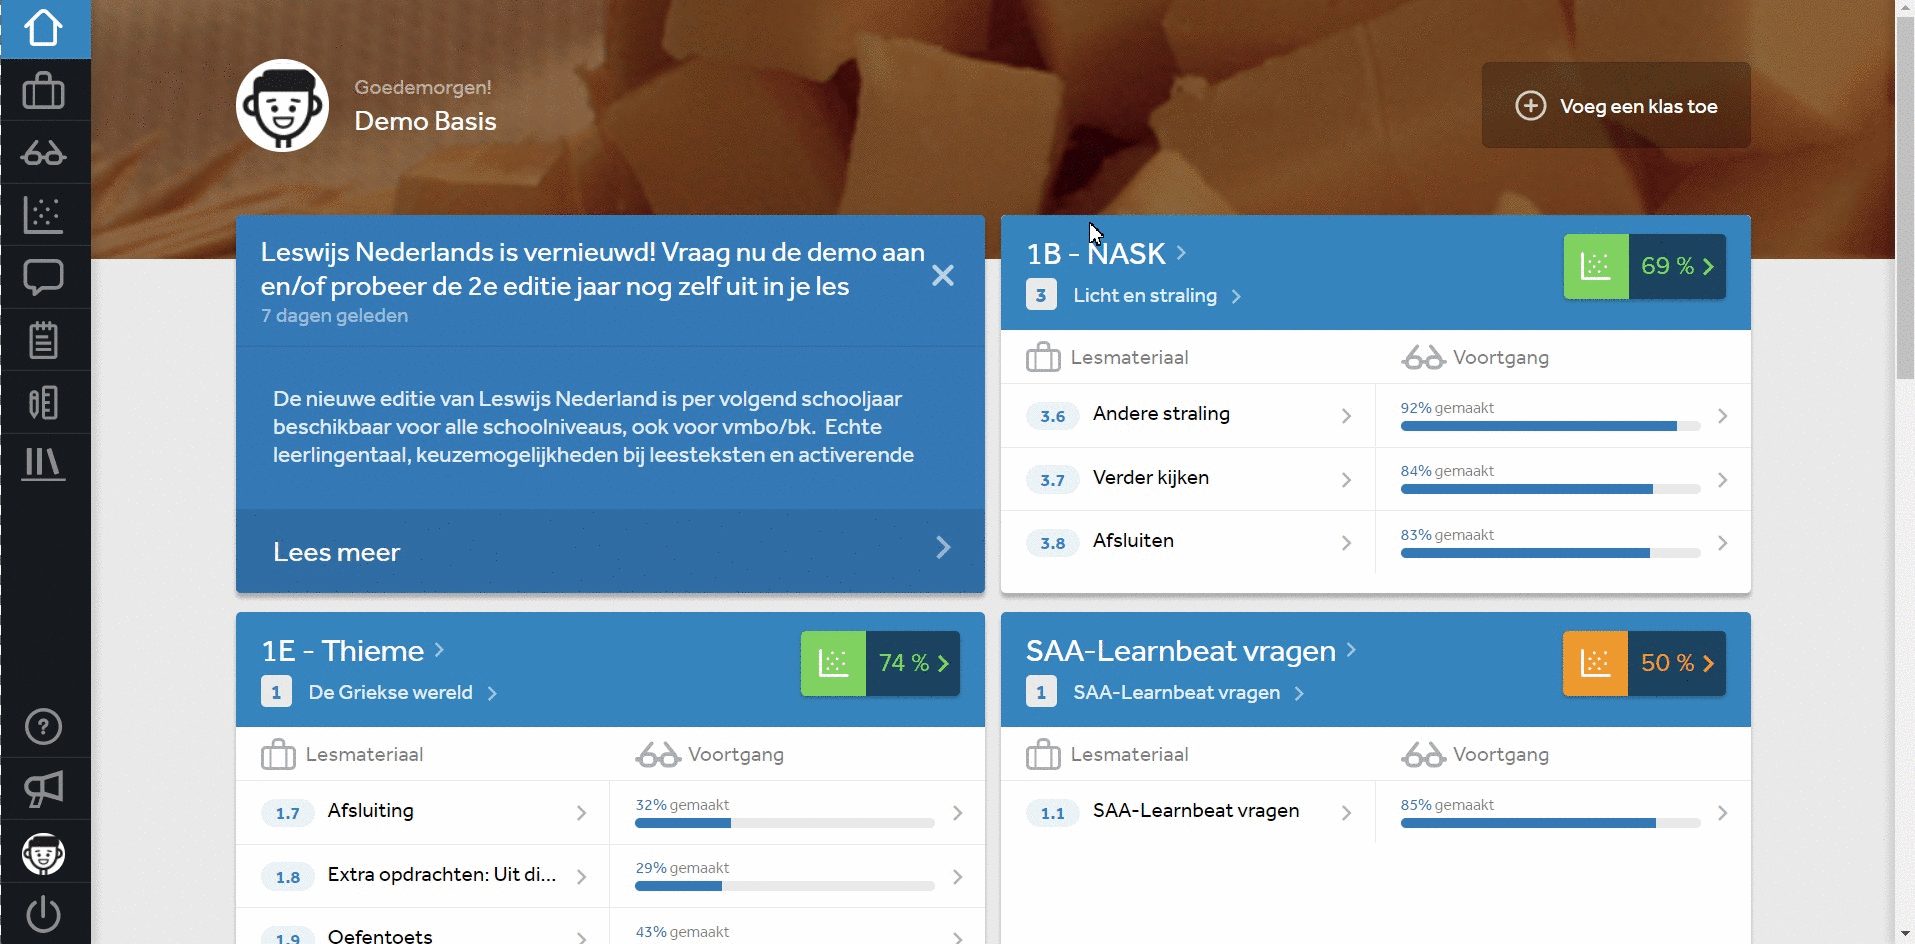Click the 85% gemaakt progress bar
Image resolution: width=1915 pixels, height=944 pixels.
click(1550, 823)
